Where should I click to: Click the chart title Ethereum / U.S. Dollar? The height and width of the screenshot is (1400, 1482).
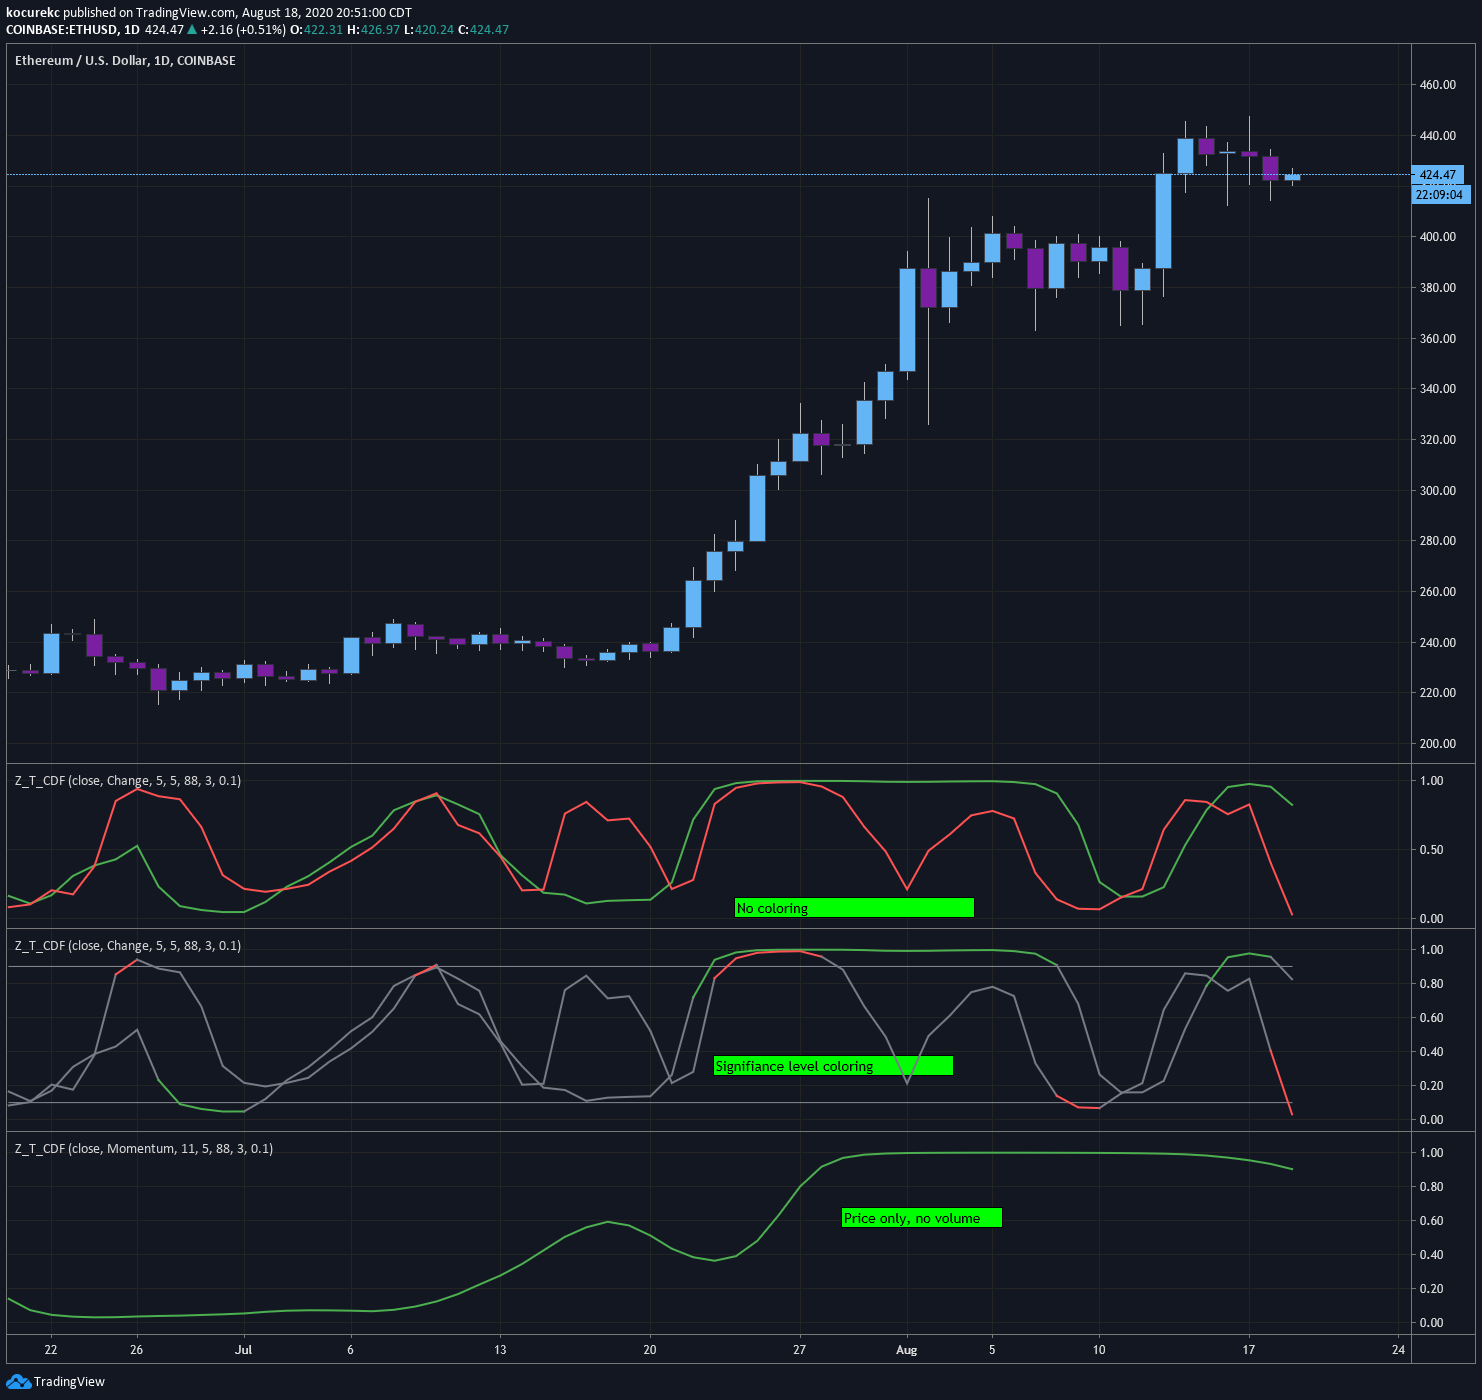click(125, 61)
